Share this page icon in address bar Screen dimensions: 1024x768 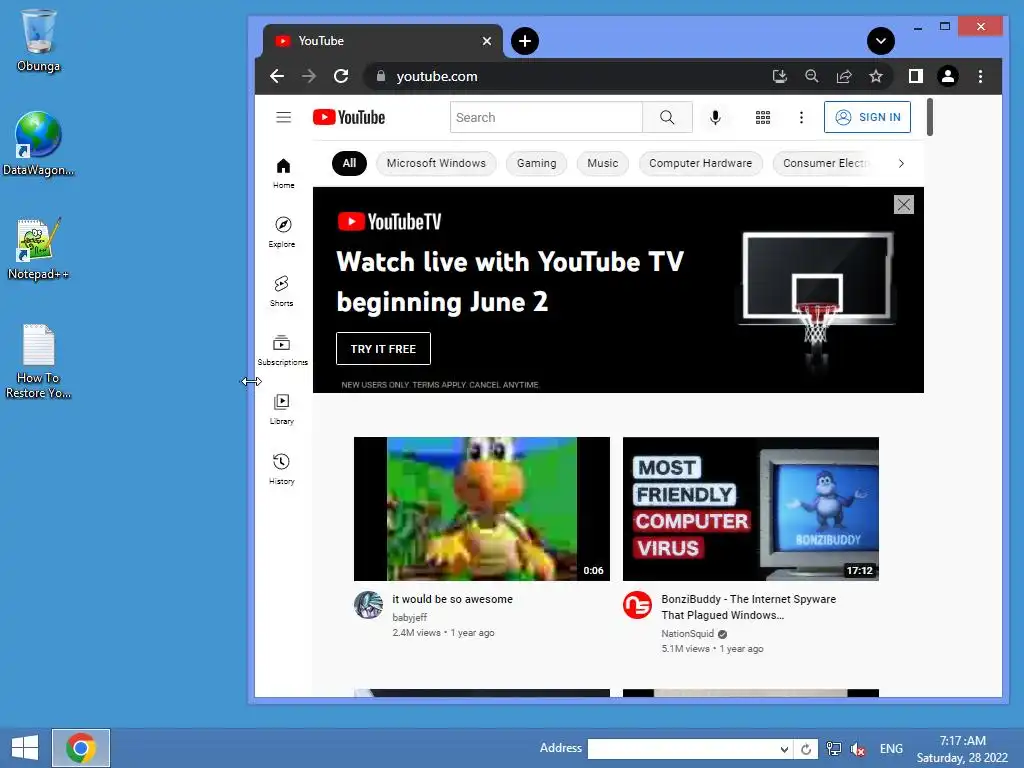click(844, 76)
